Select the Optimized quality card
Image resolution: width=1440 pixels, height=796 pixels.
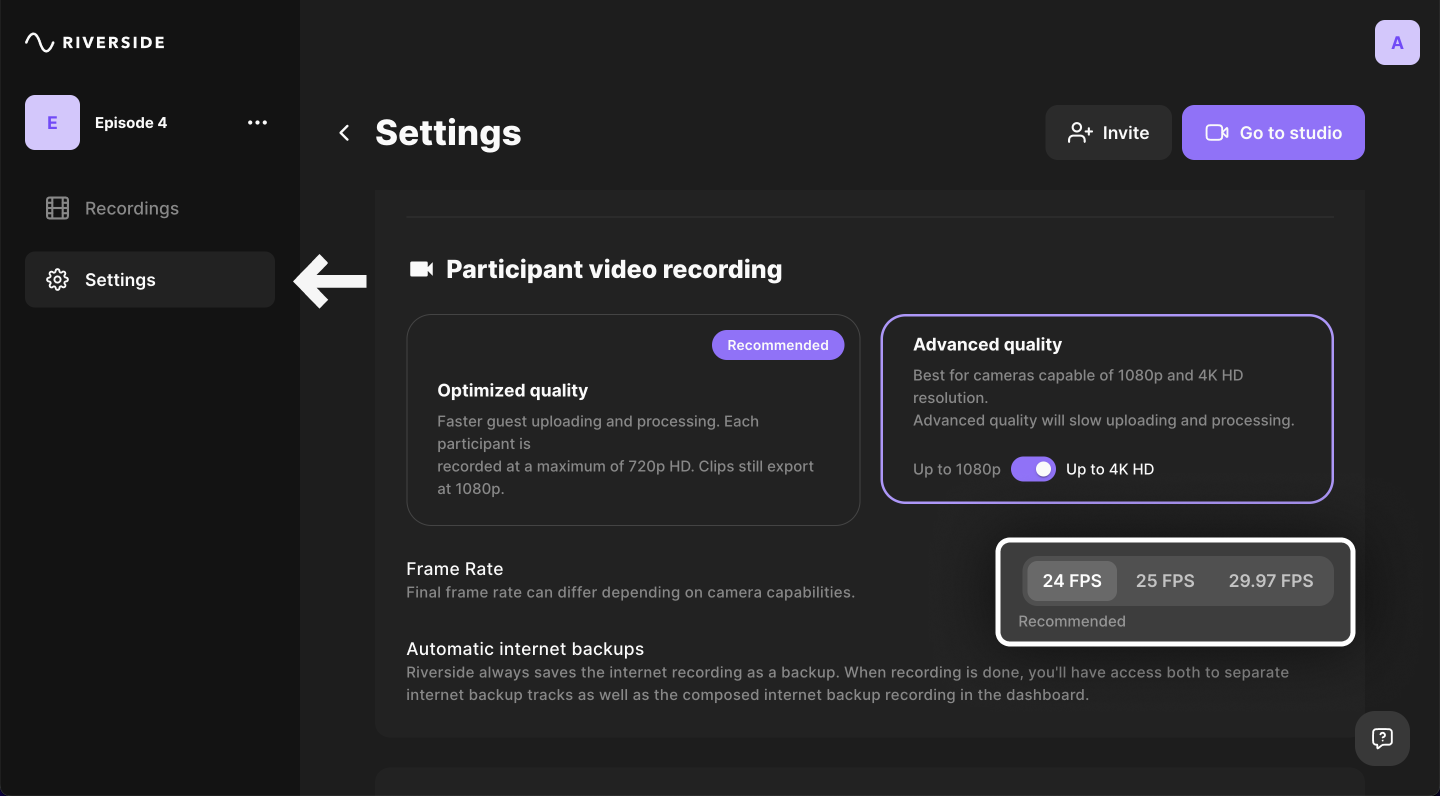(633, 420)
